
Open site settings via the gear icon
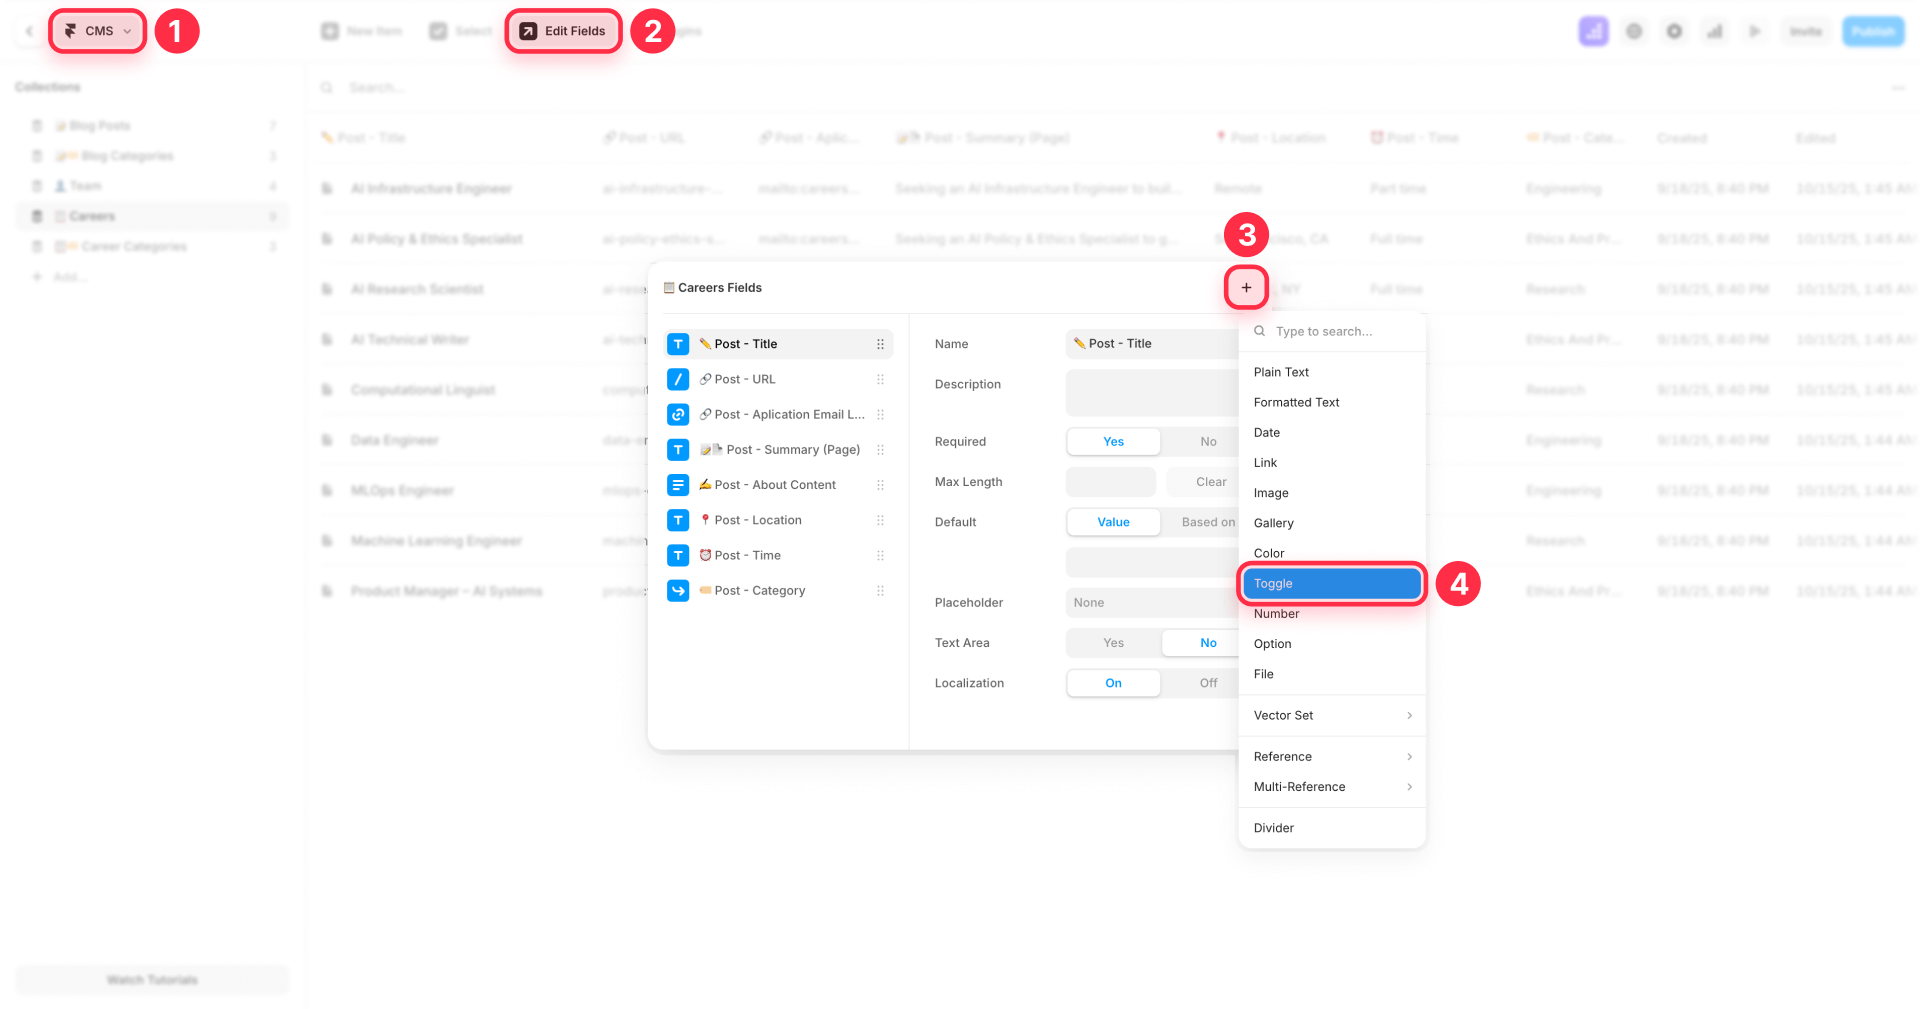[x=1674, y=31]
